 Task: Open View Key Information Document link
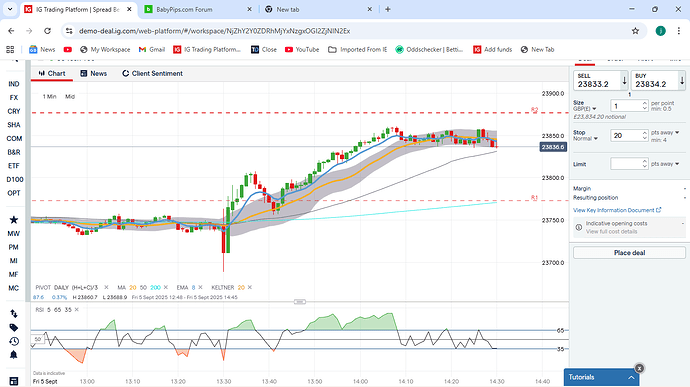pyautogui.click(x=617, y=210)
